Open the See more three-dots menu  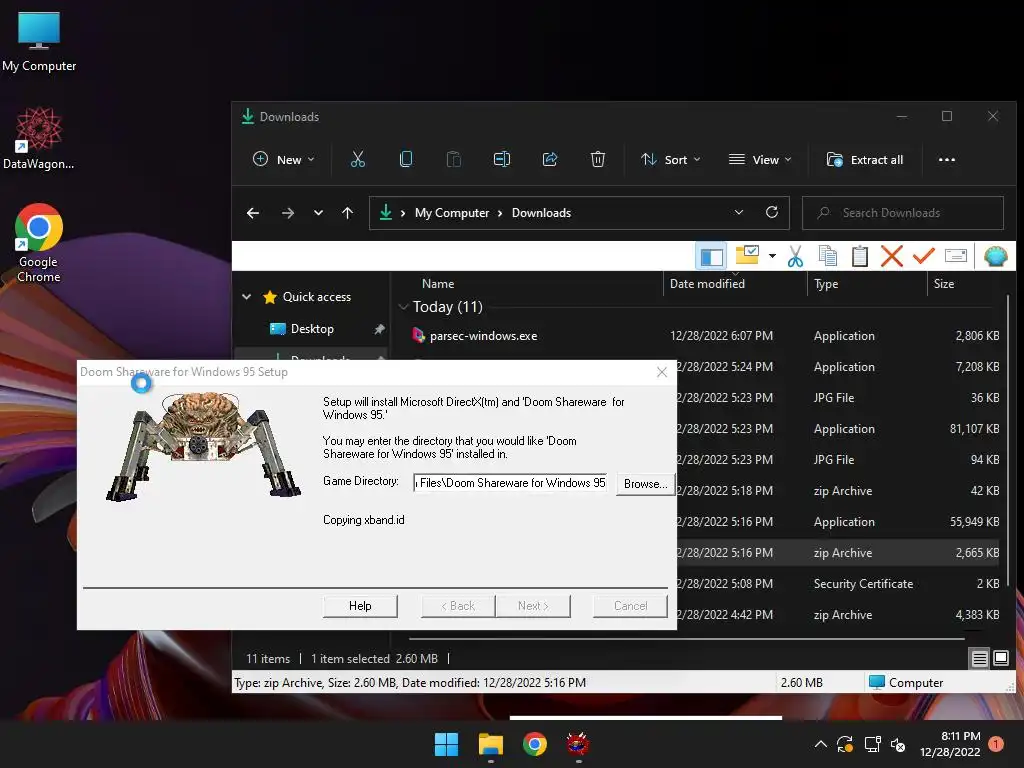(x=946, y=159)
